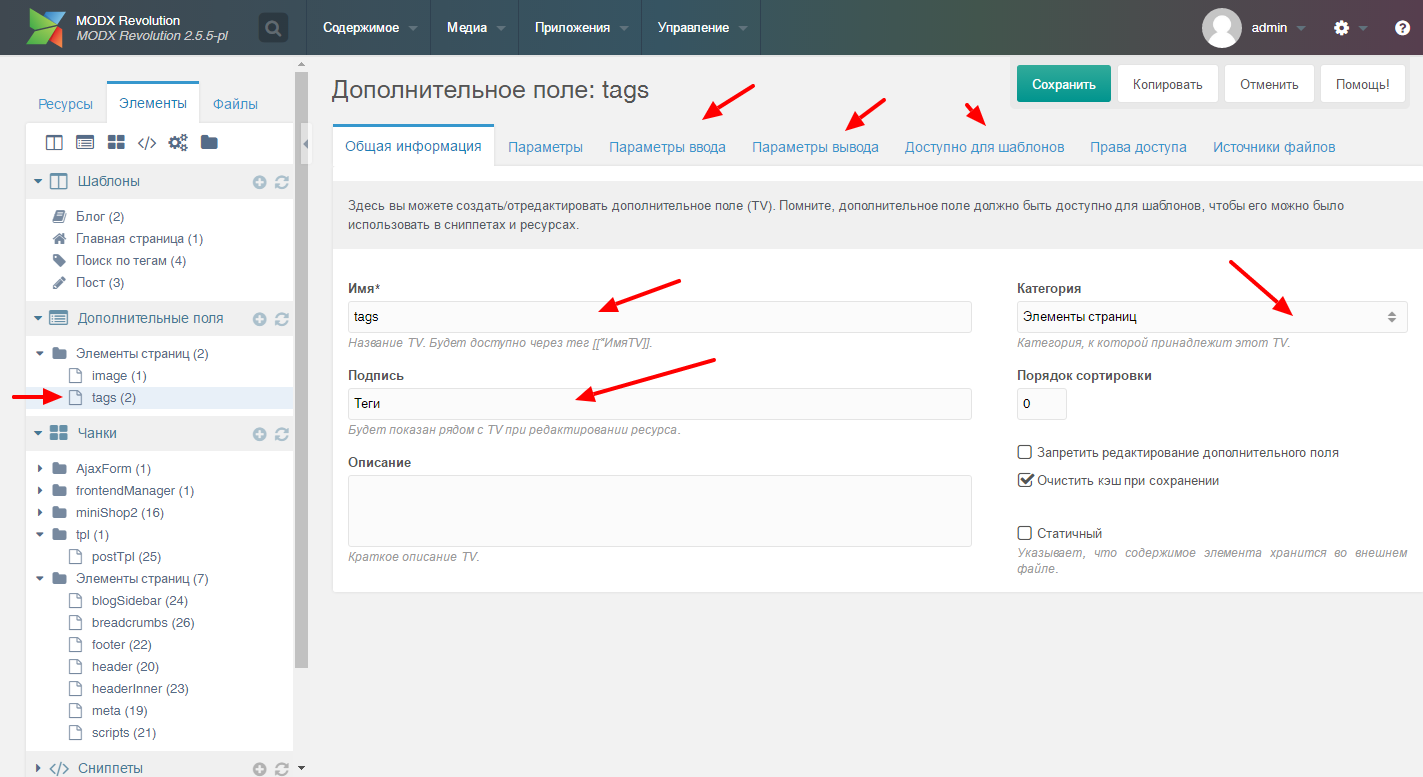Open the system settings gear menu
Screen dimensions: 1423x777
tap(1342, 28)
